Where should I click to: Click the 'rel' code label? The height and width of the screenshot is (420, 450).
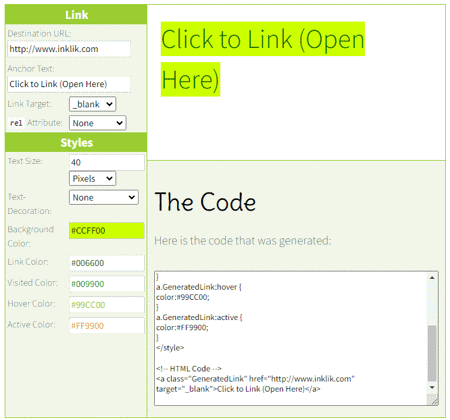point(16,123)
